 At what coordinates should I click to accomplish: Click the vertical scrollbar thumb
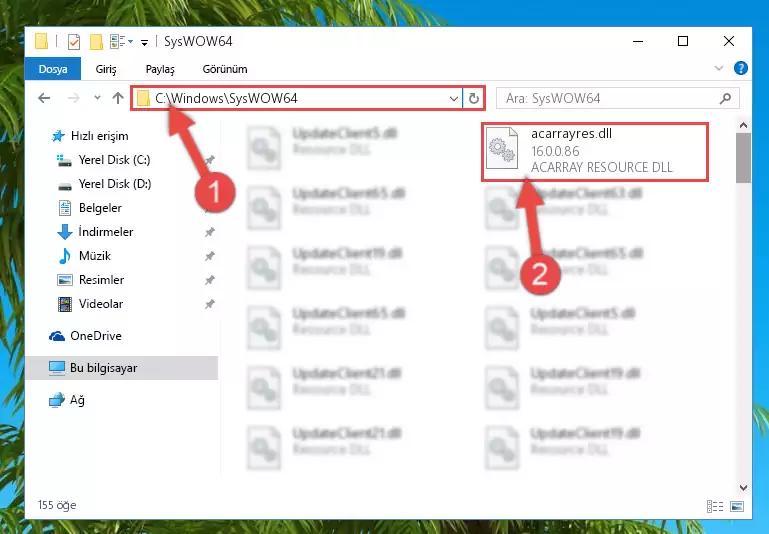pos(743,158)
